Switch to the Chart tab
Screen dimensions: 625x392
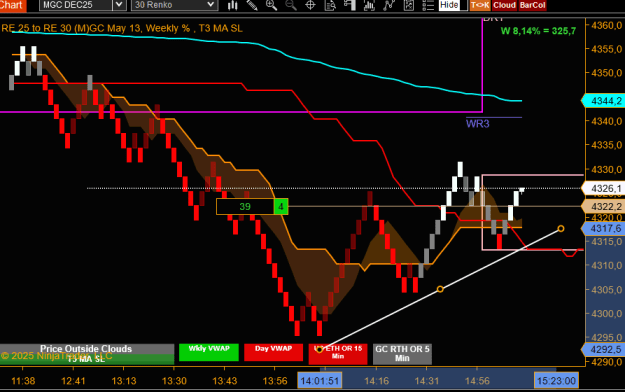point(13,5)
